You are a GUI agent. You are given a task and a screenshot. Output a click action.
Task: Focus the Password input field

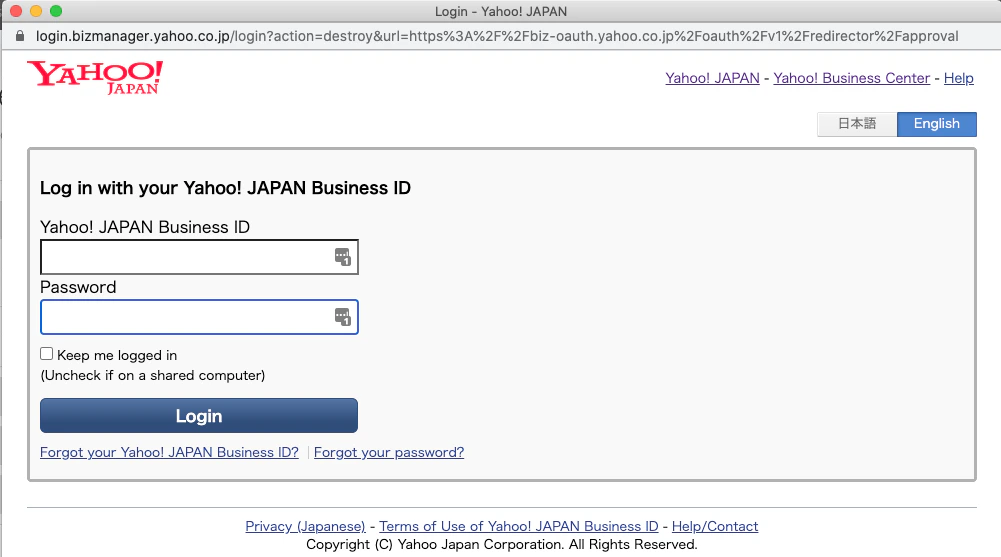click(199, 317)
